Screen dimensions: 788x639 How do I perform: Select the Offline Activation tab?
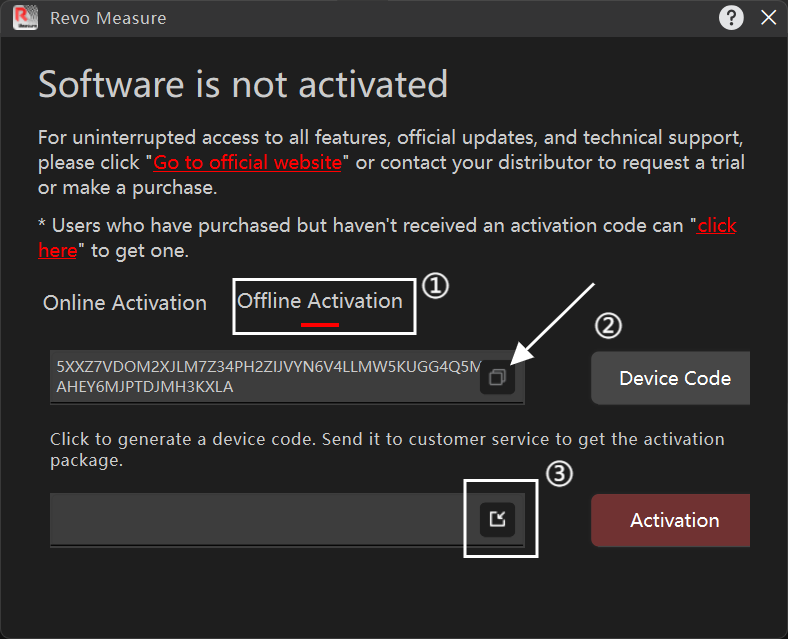(x=320, y=301)
